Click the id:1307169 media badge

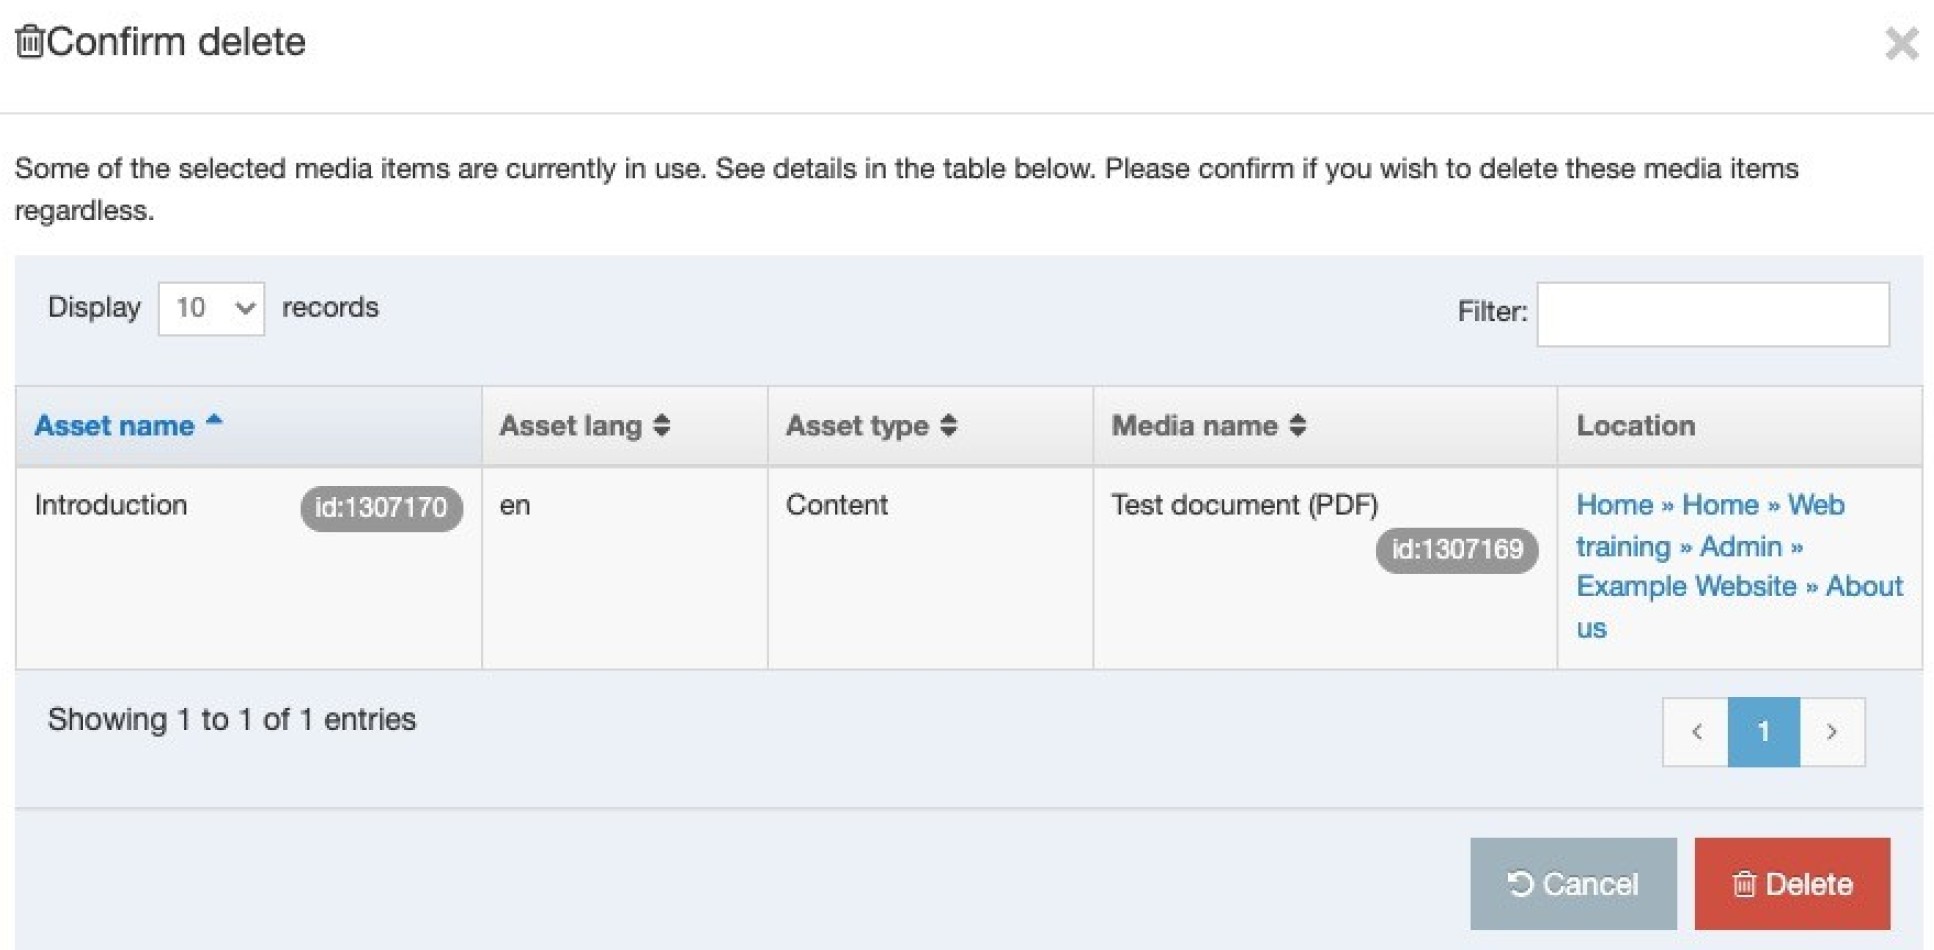[x=1456, y=550]
